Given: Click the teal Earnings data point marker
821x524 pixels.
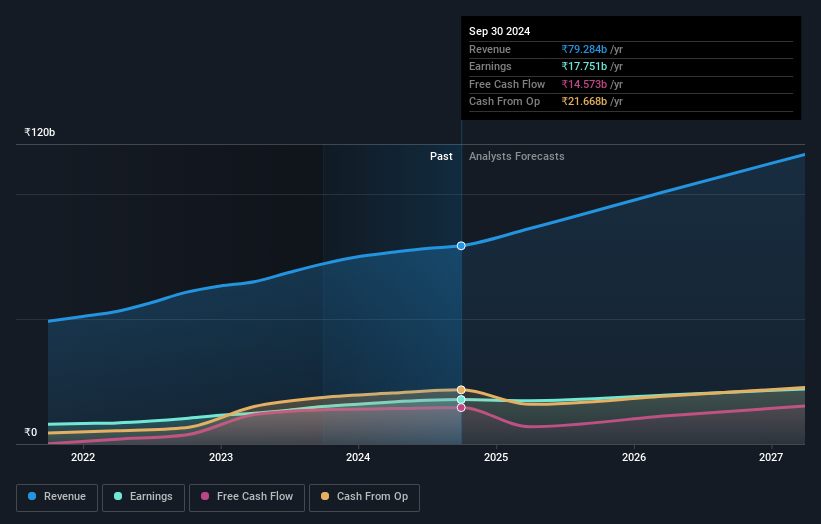Looking at the screenshot, I should pyautogui.click(x=461, y=399).
